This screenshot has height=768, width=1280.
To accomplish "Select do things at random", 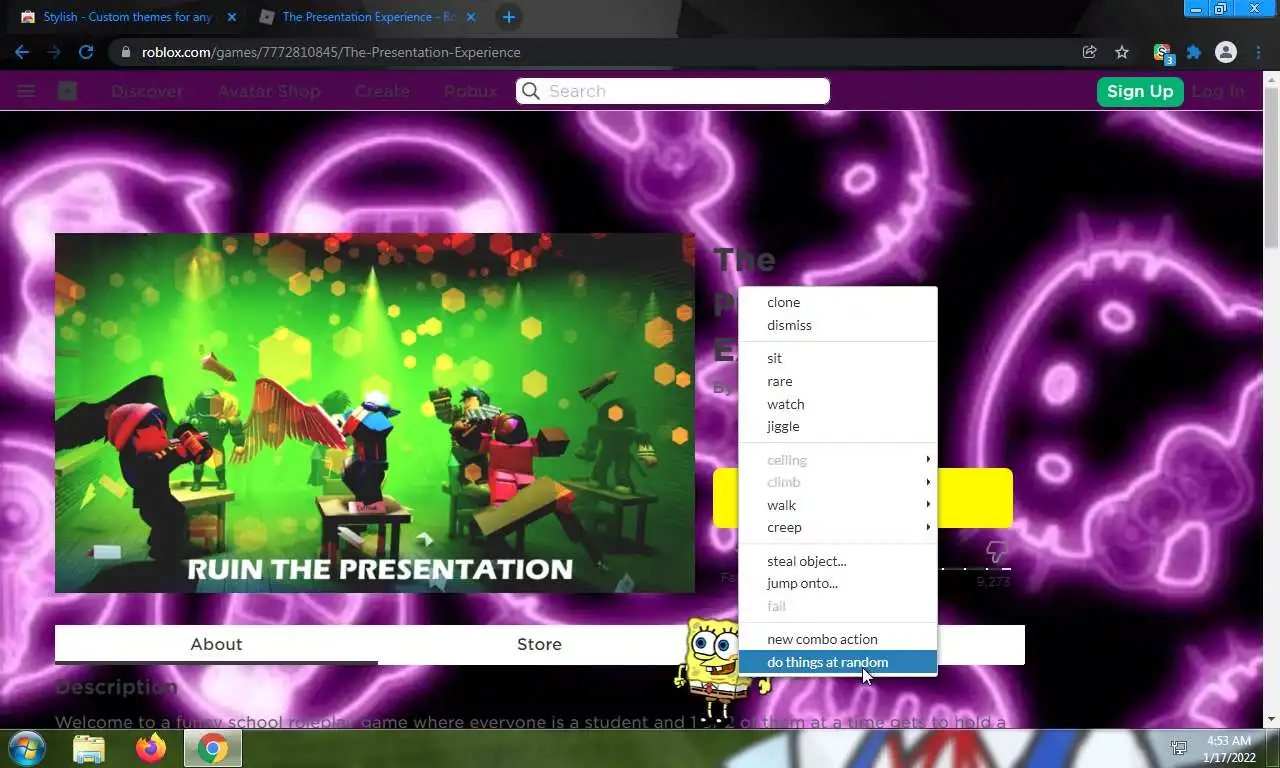I will point(837,662).
